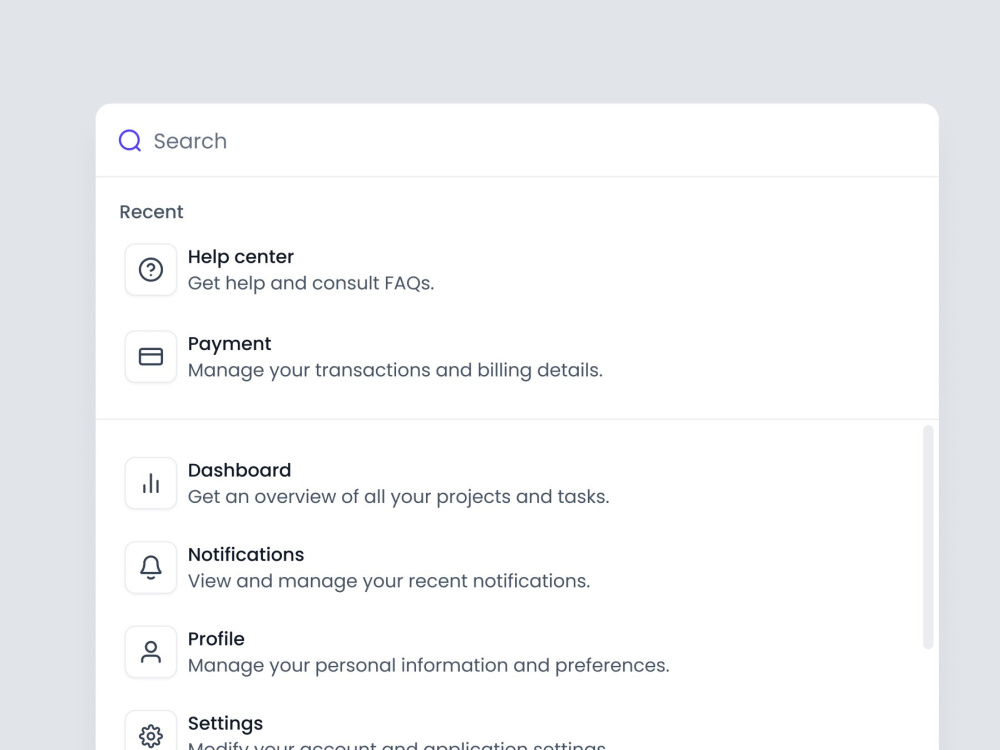Click the Payment credit card icon
Viewport: 1000px width, 750px height.
coord(151,357)
